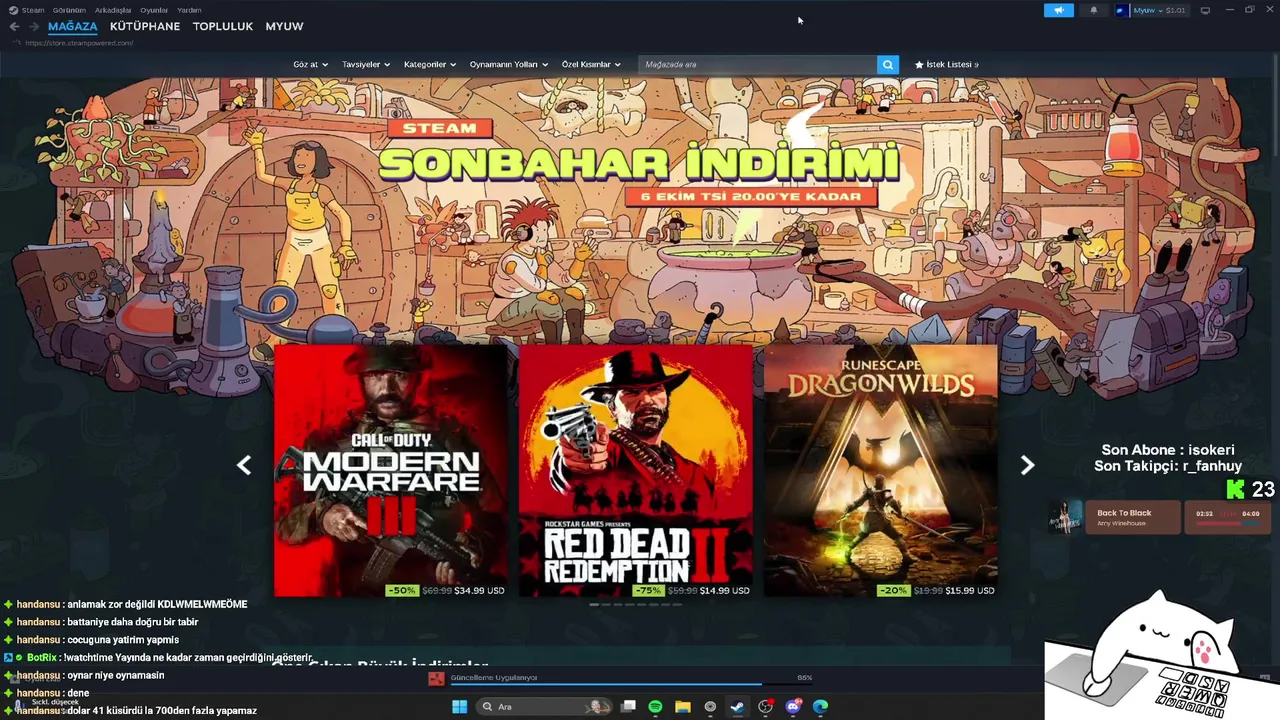Show previous carousel games with left arrow
The image size is (1280, 720).
(x=243, y=465)
